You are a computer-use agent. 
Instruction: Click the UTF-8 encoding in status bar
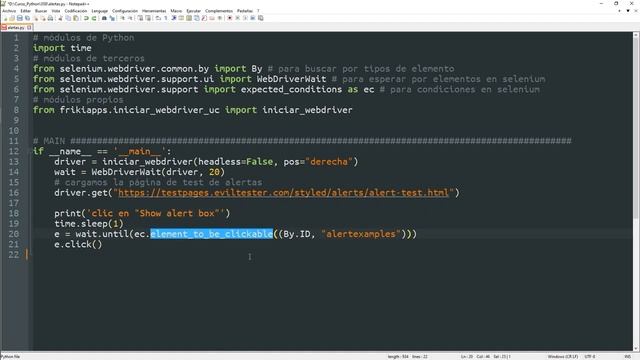(x=590, y=357)
